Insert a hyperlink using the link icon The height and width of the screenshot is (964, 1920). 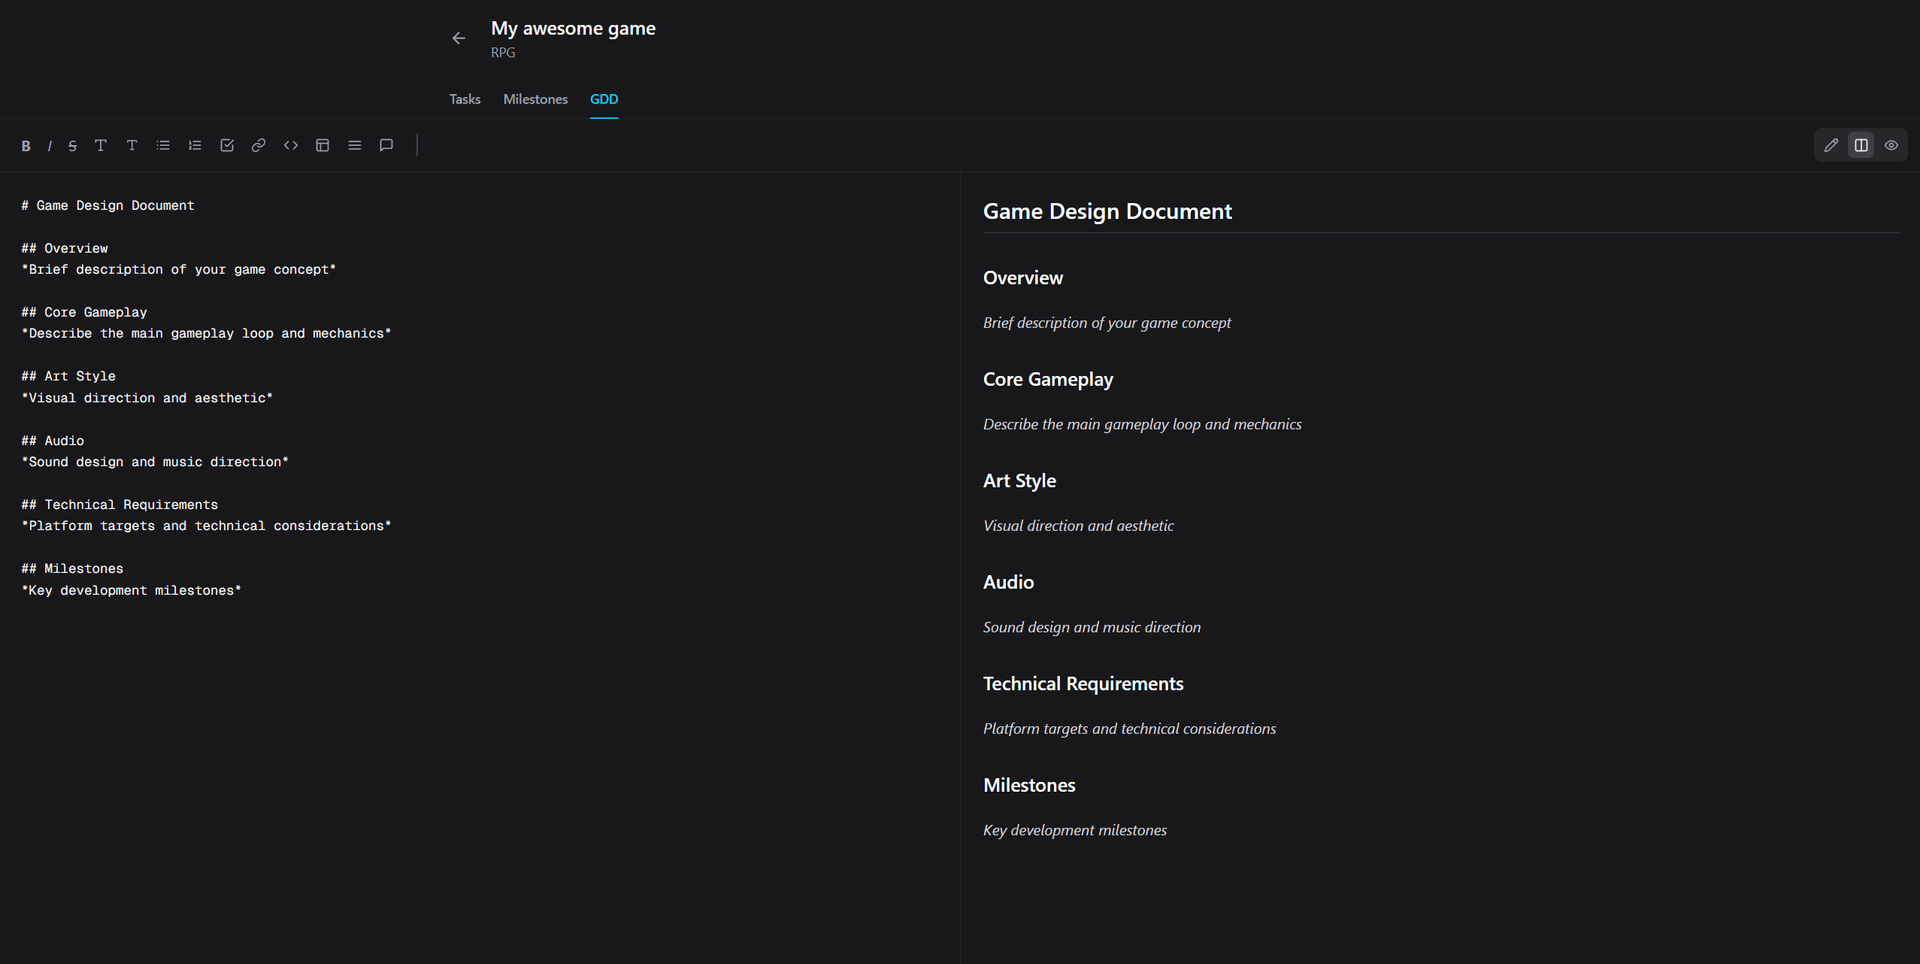tap(259, 146)
